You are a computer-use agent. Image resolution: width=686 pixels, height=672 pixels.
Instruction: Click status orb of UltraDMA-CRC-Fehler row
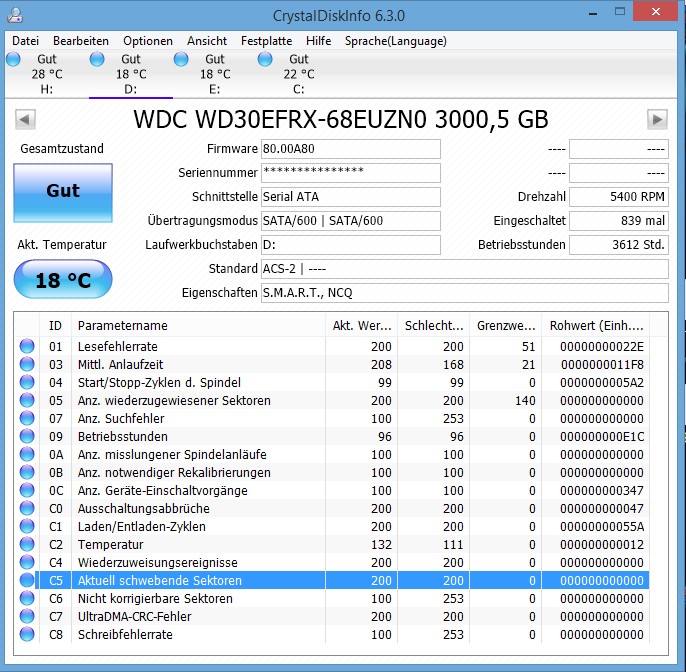pyautogui.click(x=27, y=616)
